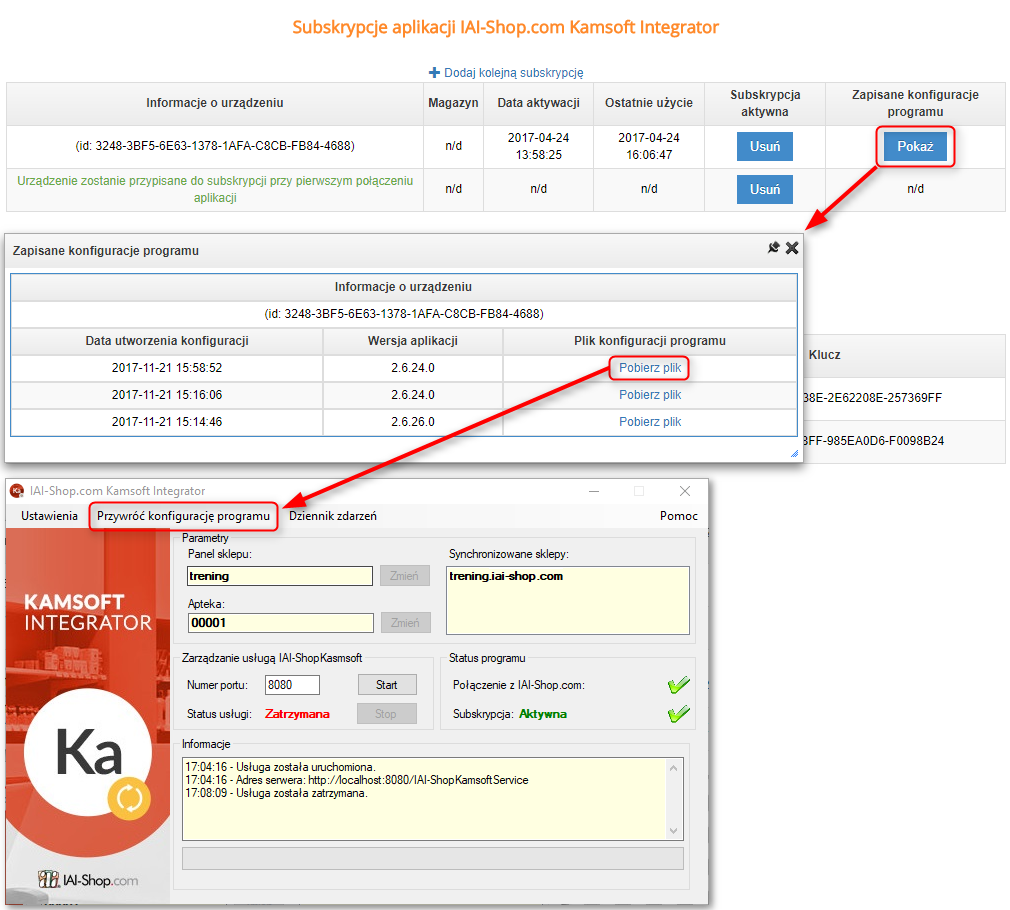Click the greyed-out Stop service button
Screen dimensions: 1010x910
pos(386,714)
